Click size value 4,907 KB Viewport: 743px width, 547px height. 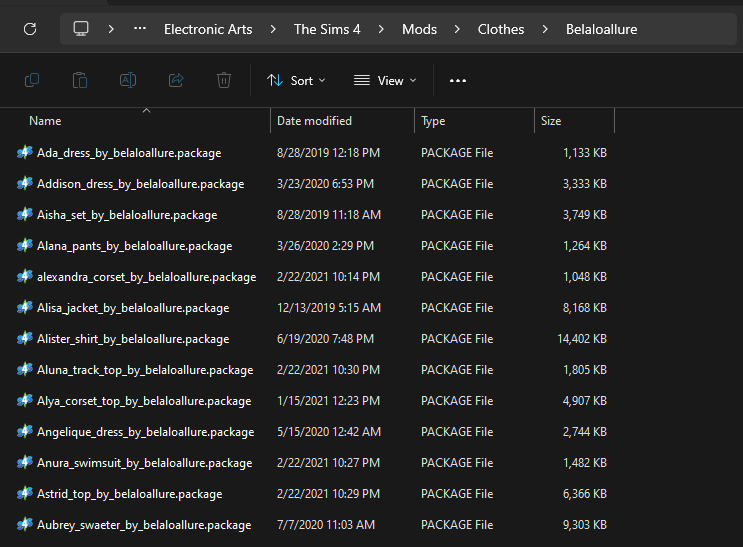(x=585, y=401)
